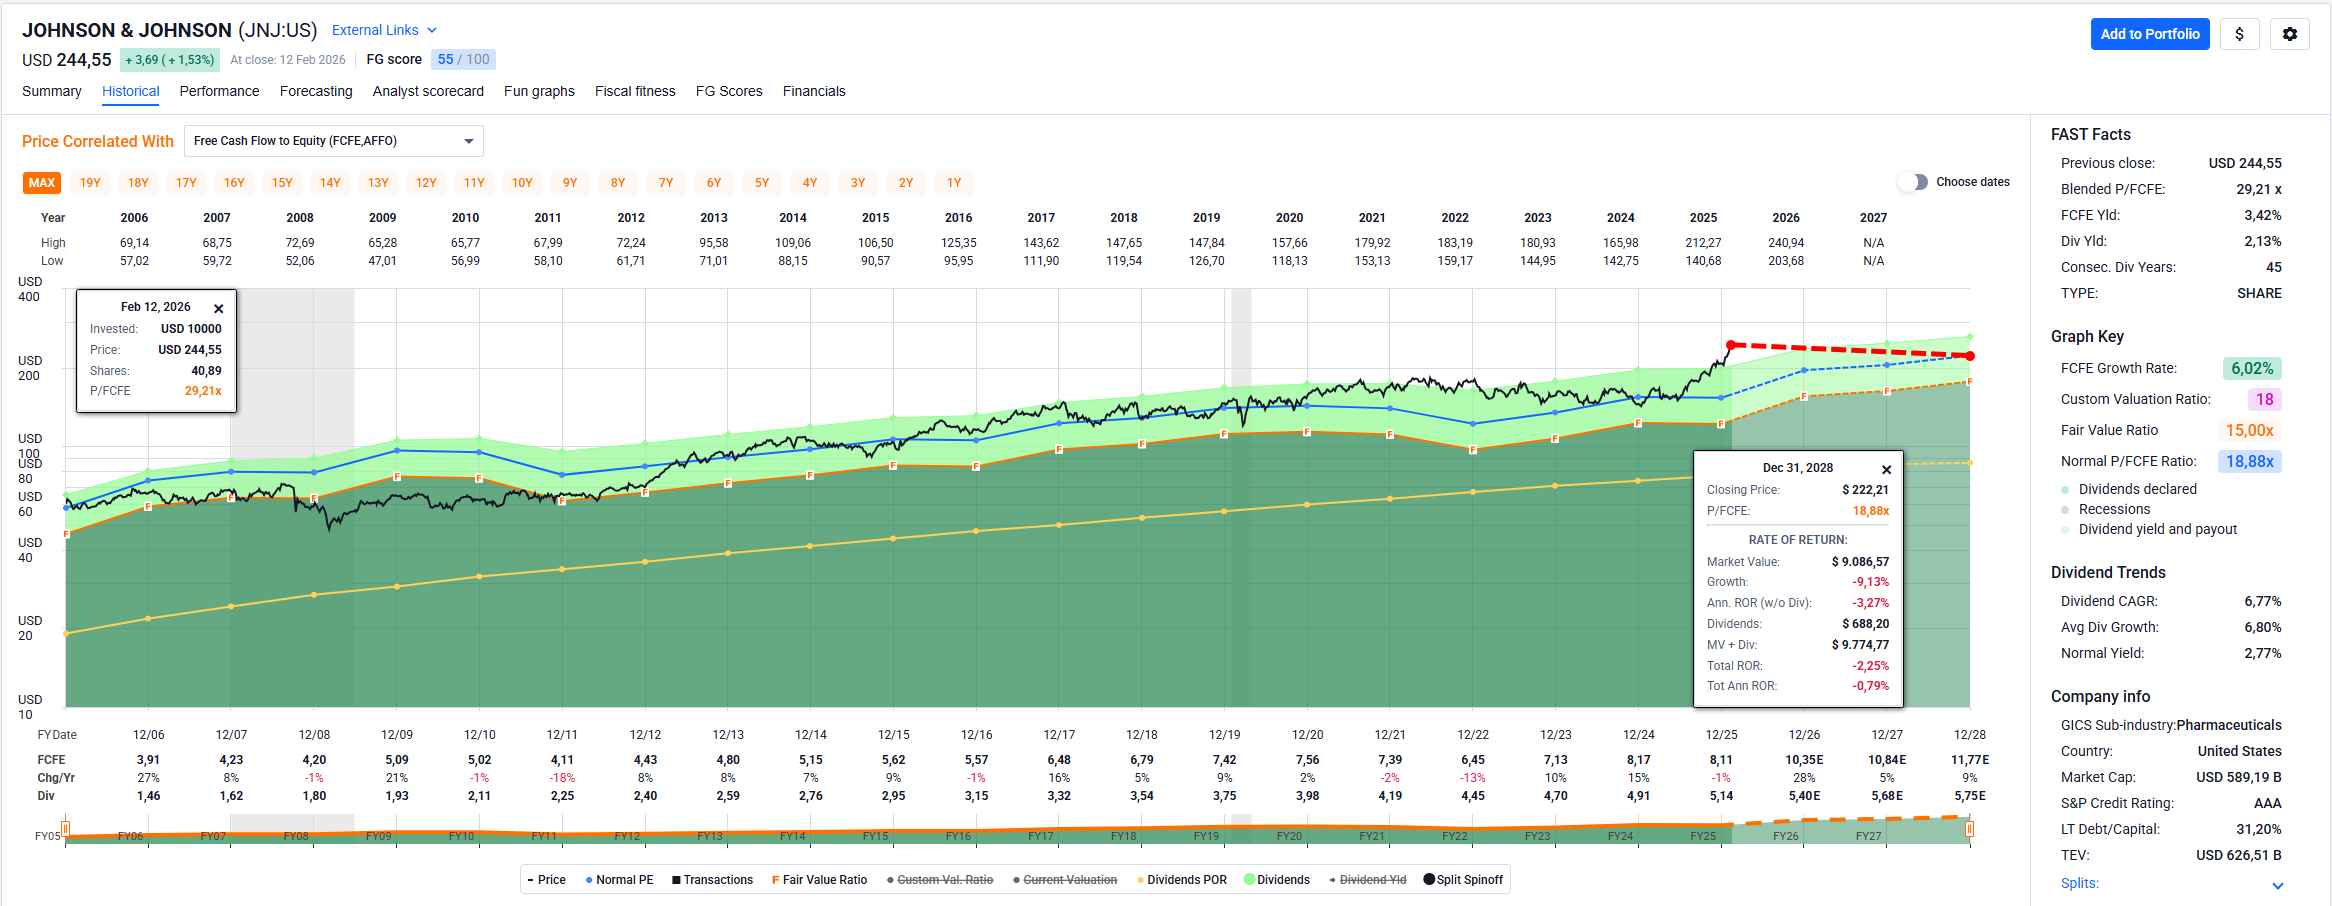Screen dimensions: 2332x906
Task: Expand the External Links menu
Action: tap(384, 30)
